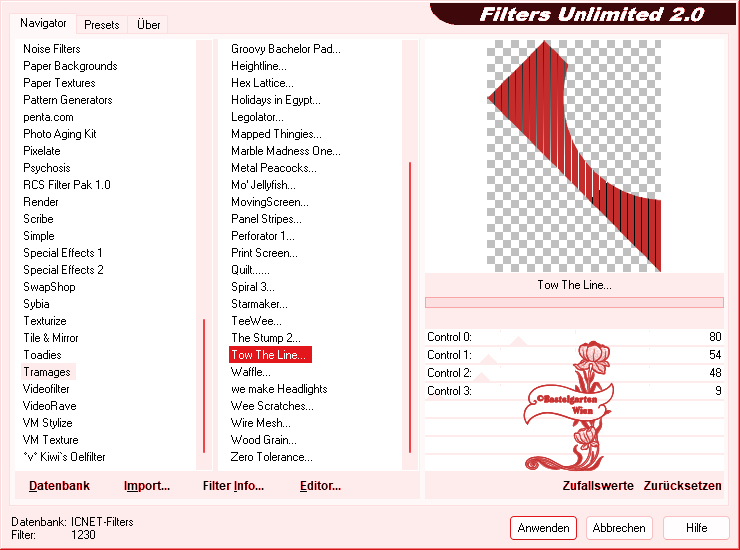Select Videofilter category
Screen dimensions: 740x550
(46, 389)
